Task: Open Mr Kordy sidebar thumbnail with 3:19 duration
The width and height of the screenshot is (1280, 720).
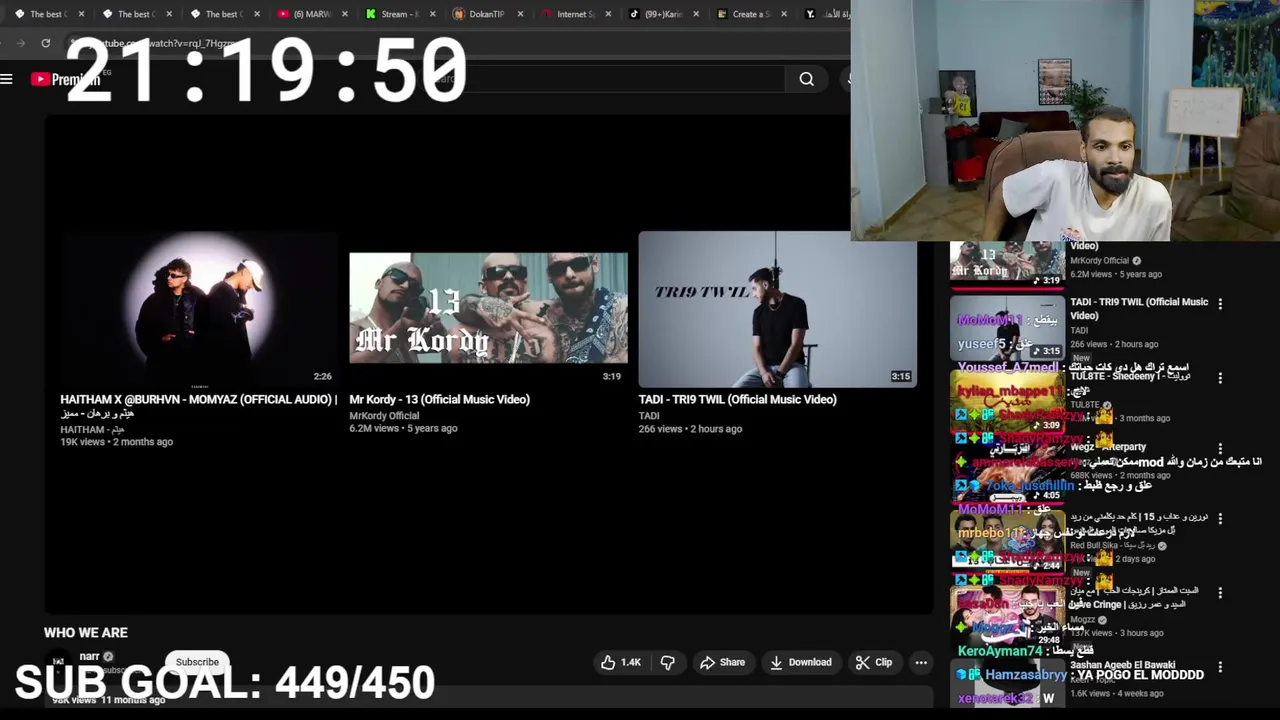Action: (1007, 264)
